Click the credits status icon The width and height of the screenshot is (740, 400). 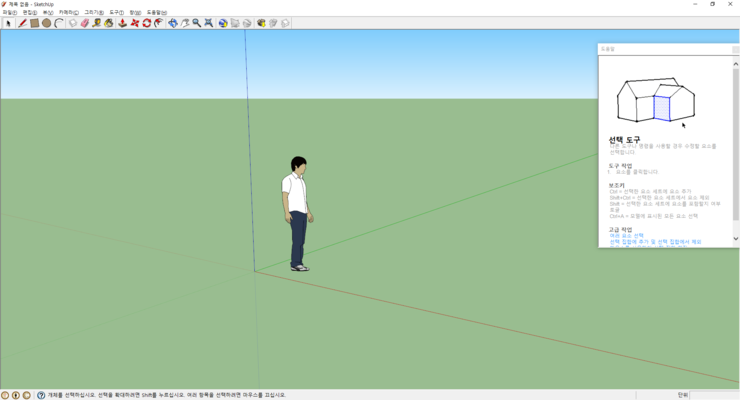coord(16,395)
